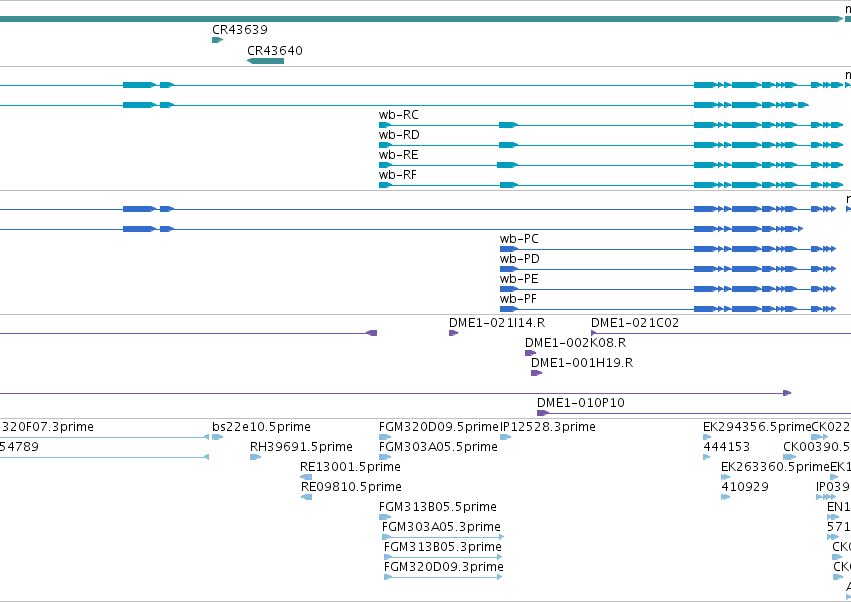Screen dimensions: 851x602
Task: Open the wb-RF transcript label
Action: pos(398,175)
